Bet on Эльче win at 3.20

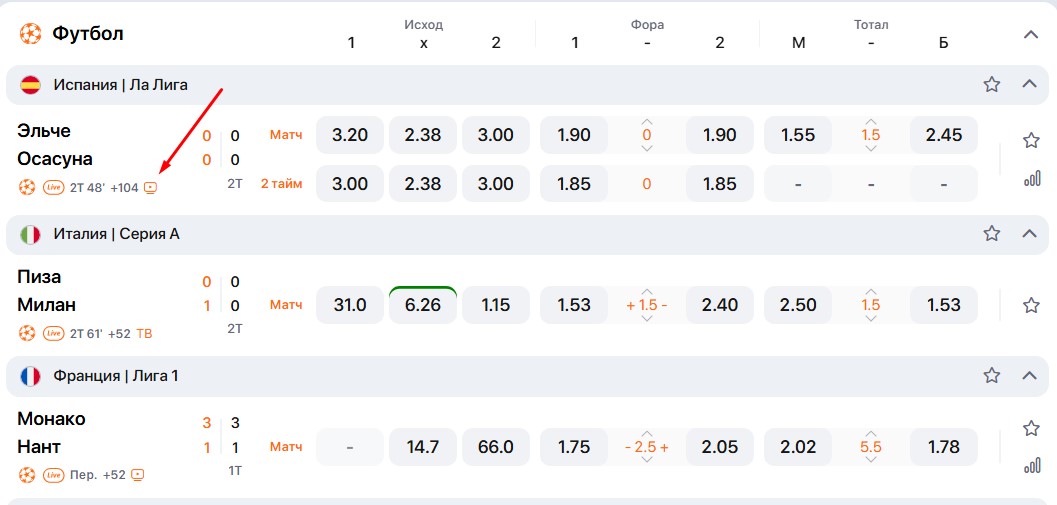pos(349,135)
